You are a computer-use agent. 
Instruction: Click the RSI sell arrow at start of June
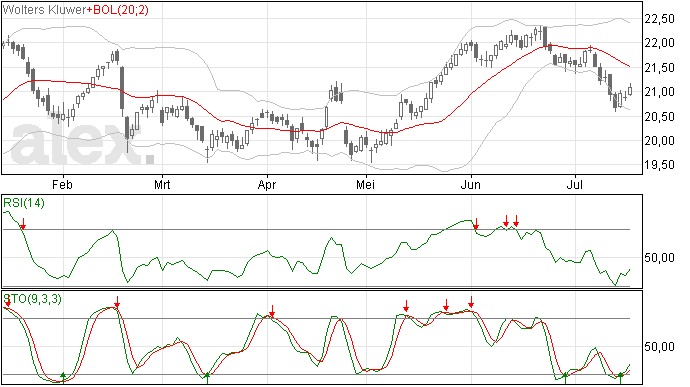point(476,224)
